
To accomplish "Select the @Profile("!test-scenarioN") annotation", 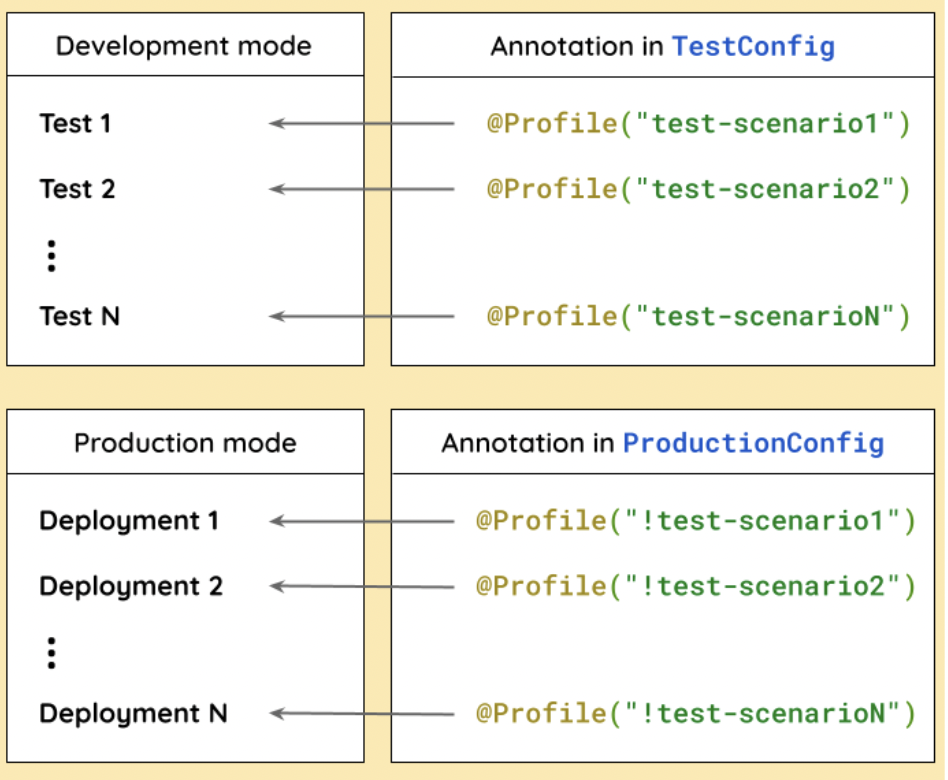I will [696, 714].
